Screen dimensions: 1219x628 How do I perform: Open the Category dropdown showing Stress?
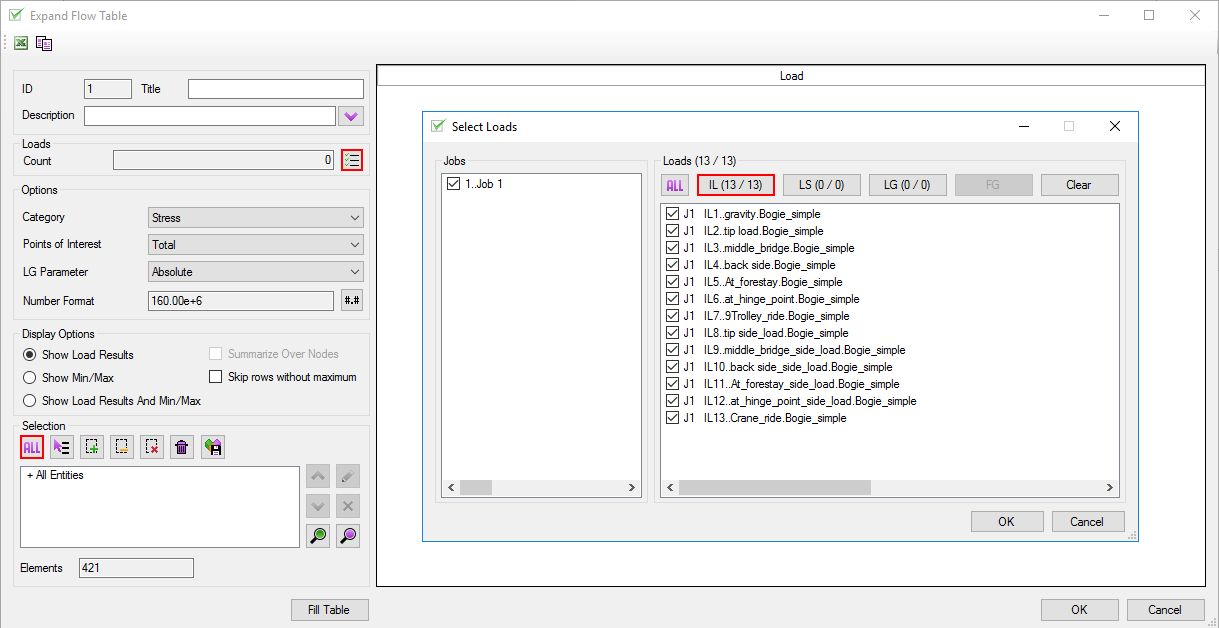pos(256,218)
